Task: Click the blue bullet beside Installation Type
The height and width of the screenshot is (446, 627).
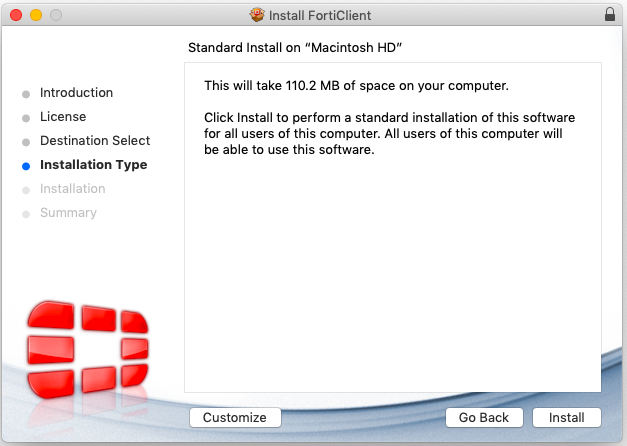Action: tap(26, 166)
